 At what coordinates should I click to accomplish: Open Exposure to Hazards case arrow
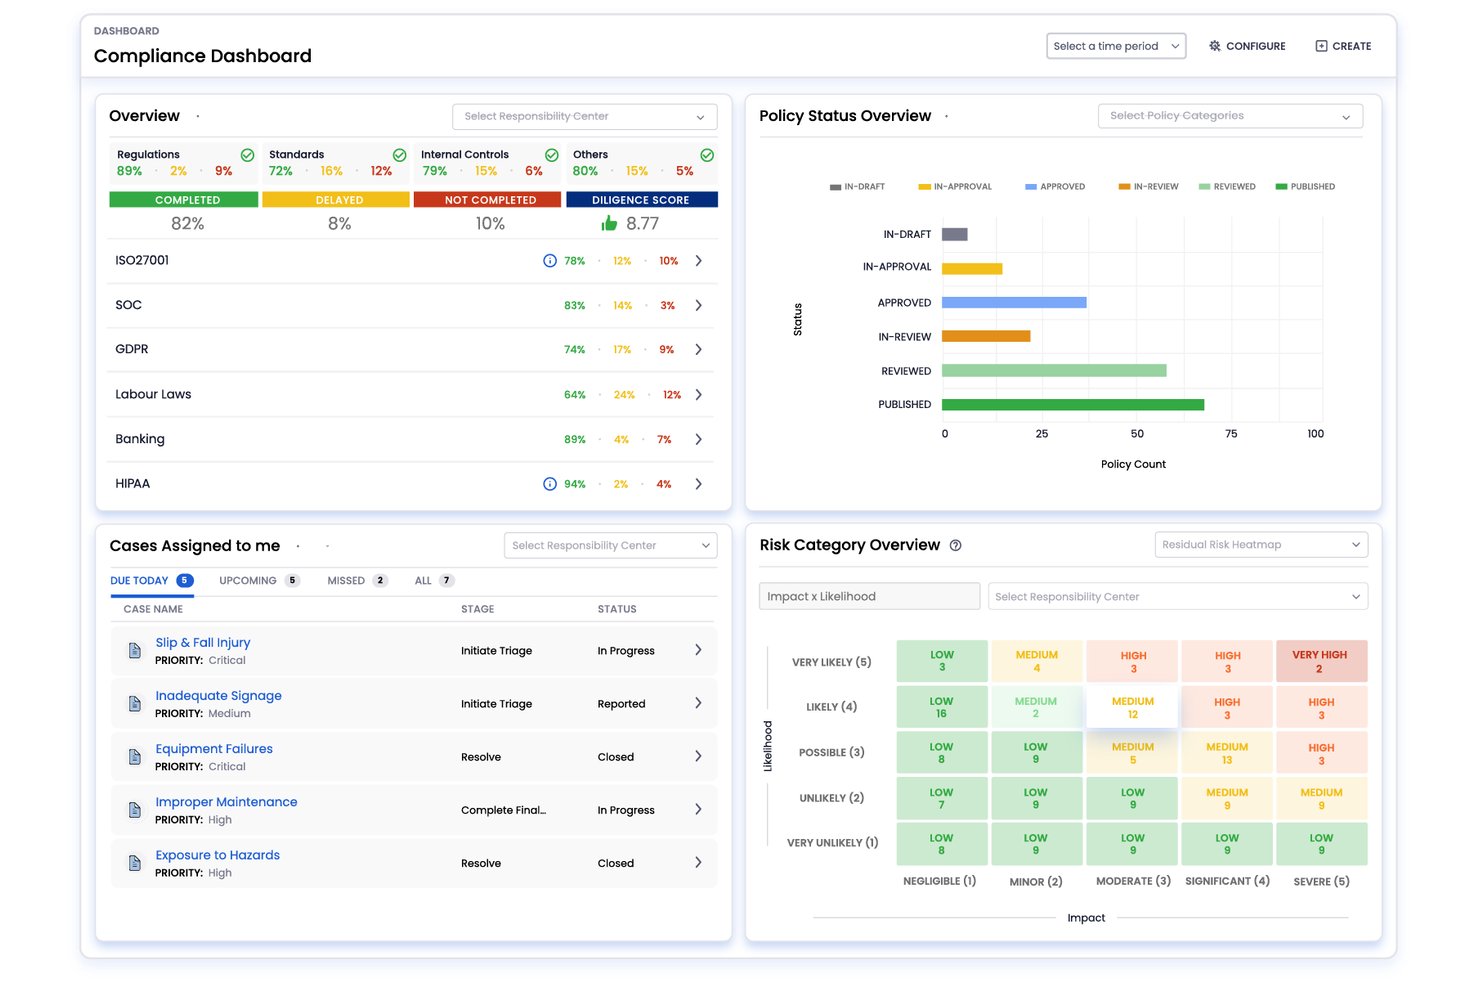(698, 862)
